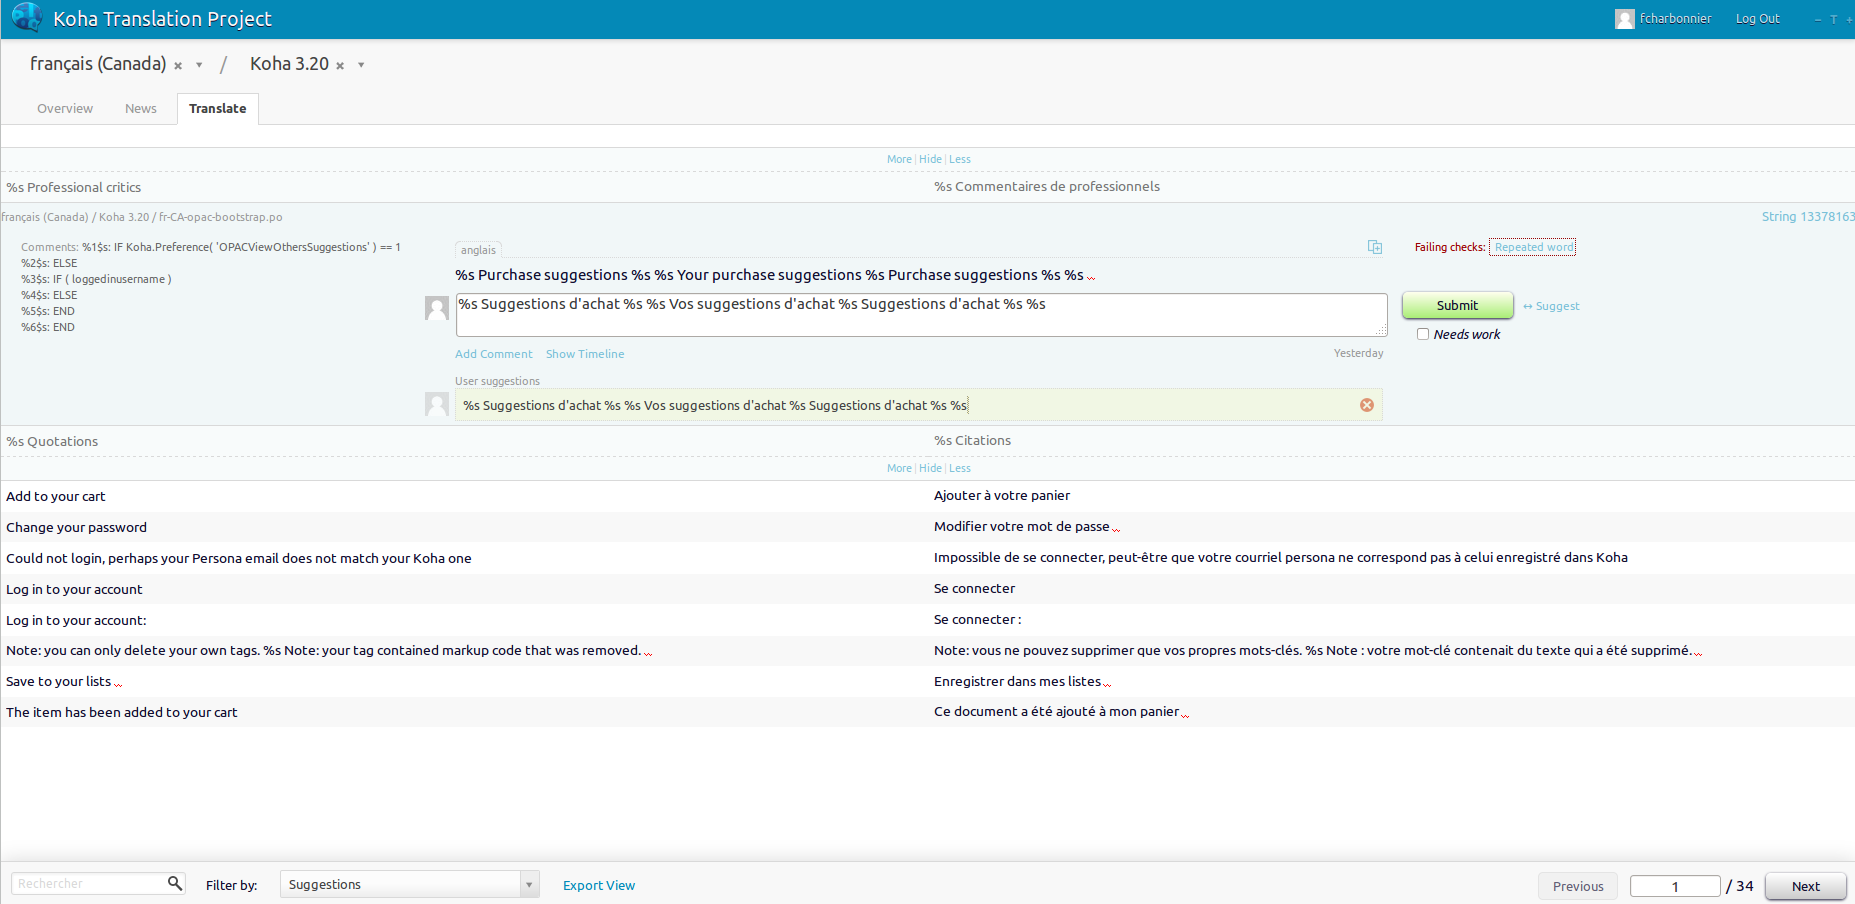
Task: Click More in the bottom context row
Action: (x=899, y=468)
